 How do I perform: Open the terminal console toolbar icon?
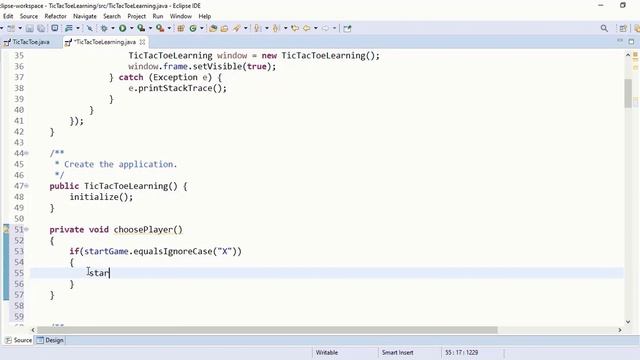point(54,28)
